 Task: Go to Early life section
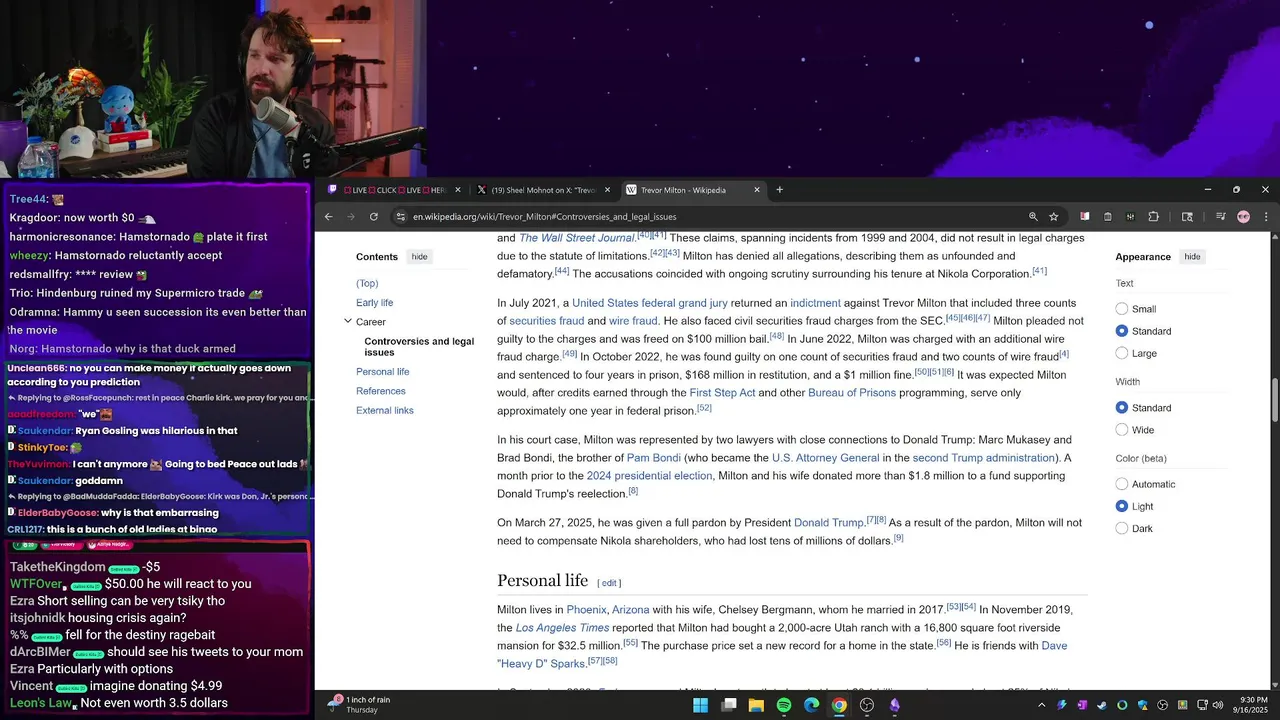pos(374,303)
